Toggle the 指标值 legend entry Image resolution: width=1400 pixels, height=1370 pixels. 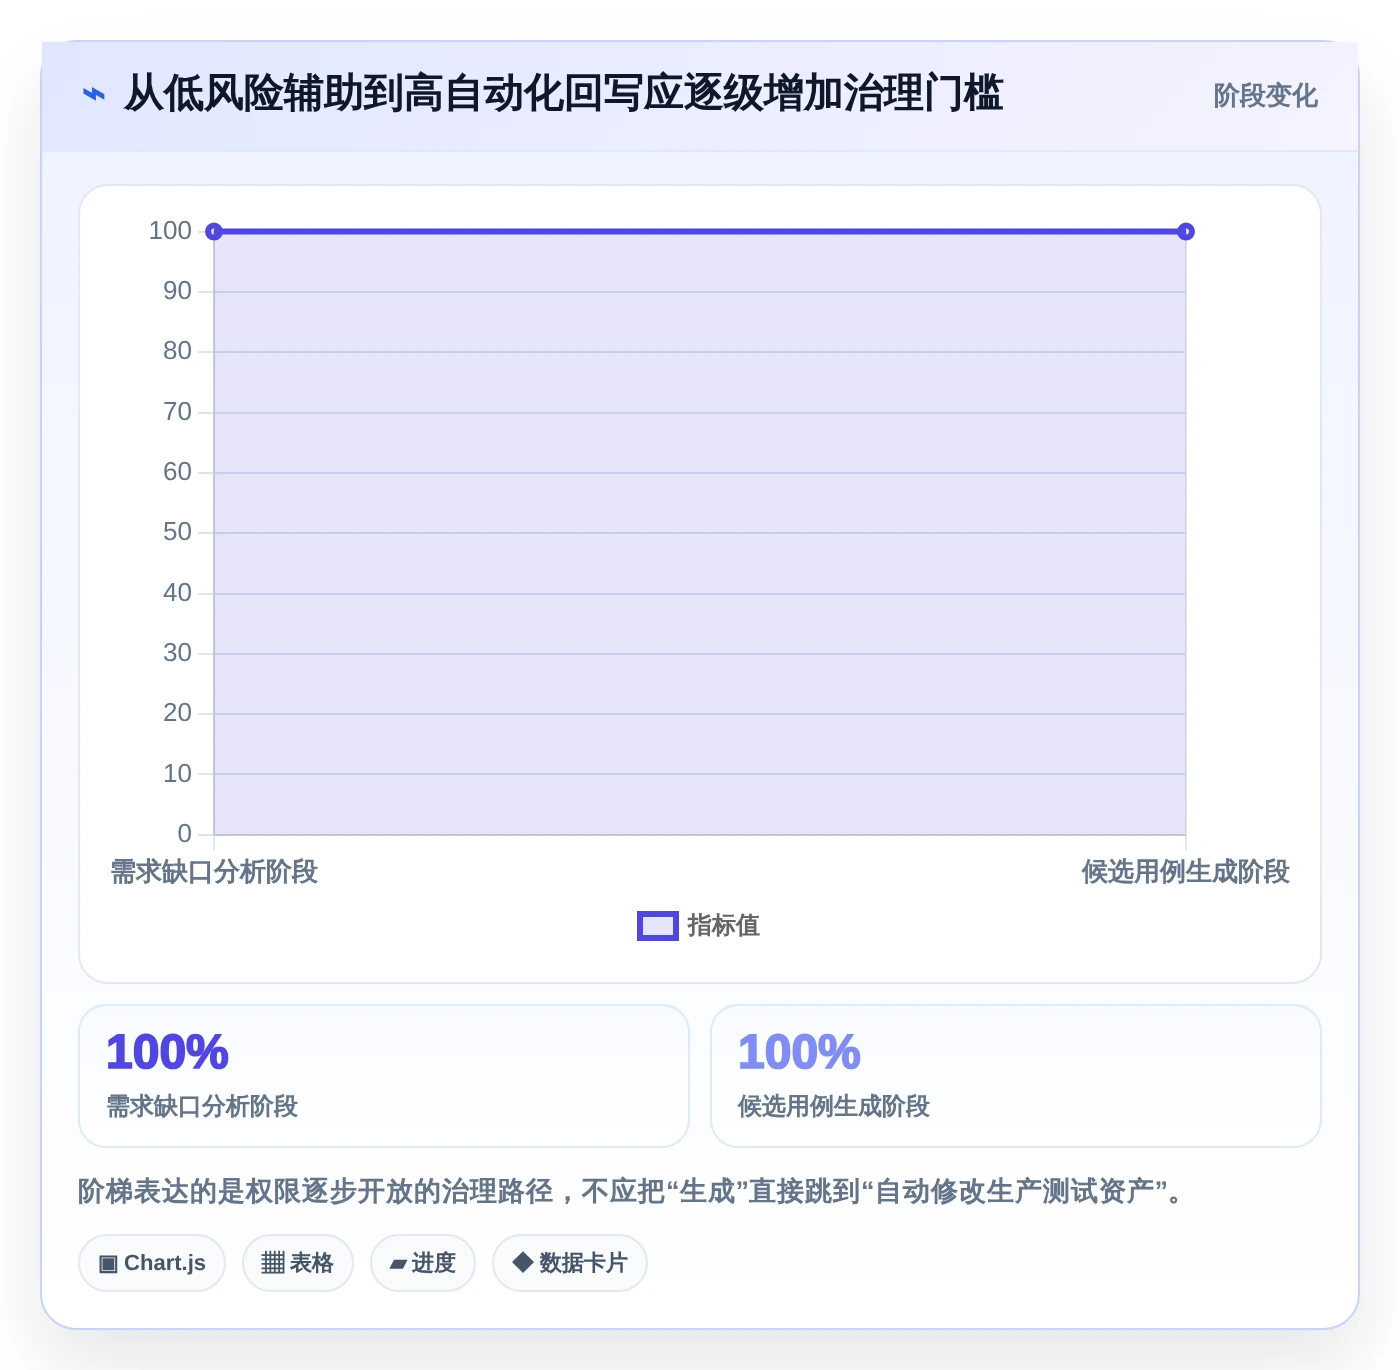coord(699,926)
